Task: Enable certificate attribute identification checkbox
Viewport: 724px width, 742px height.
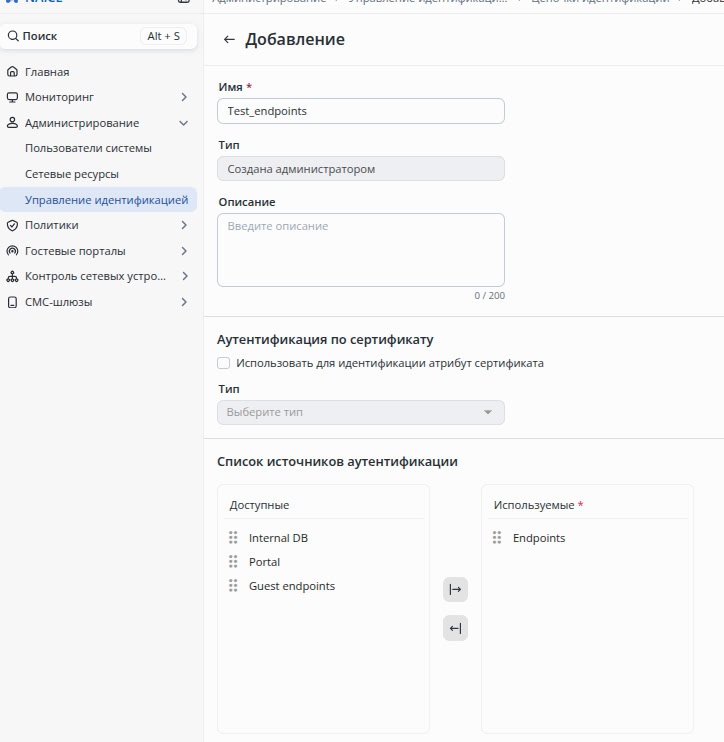Action: point(224,363)
